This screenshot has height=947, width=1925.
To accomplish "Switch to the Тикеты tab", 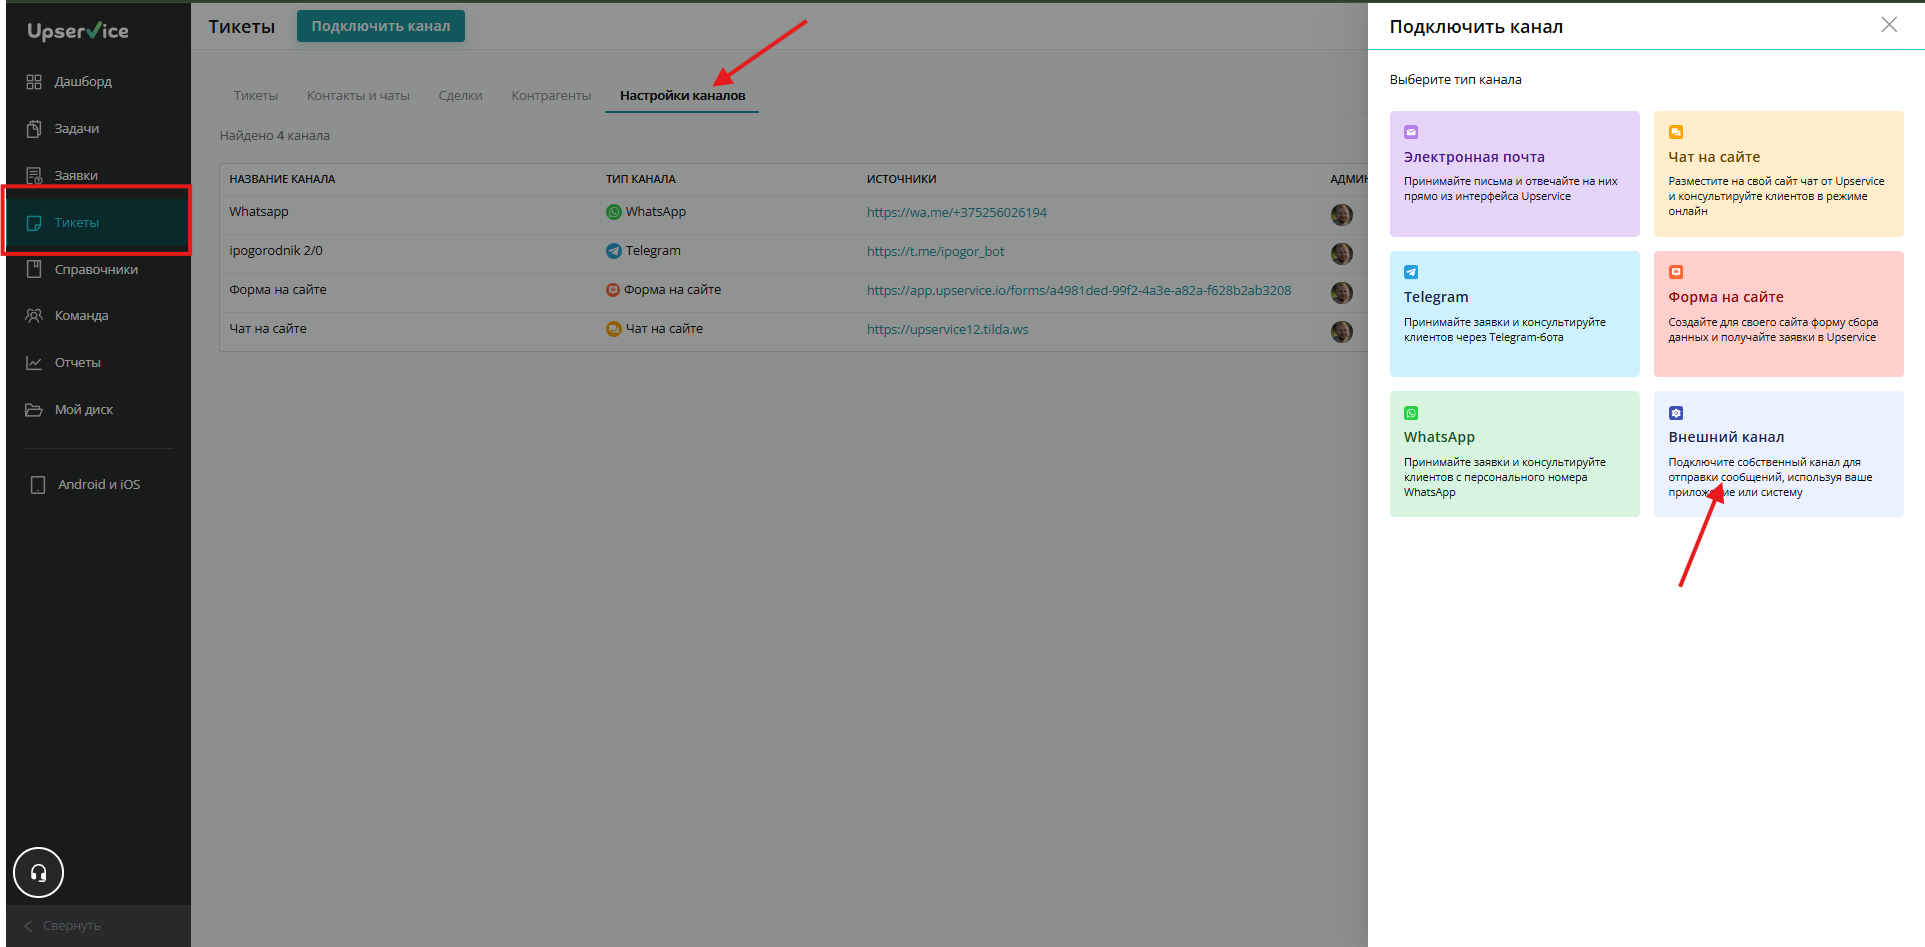I will 256,96.
